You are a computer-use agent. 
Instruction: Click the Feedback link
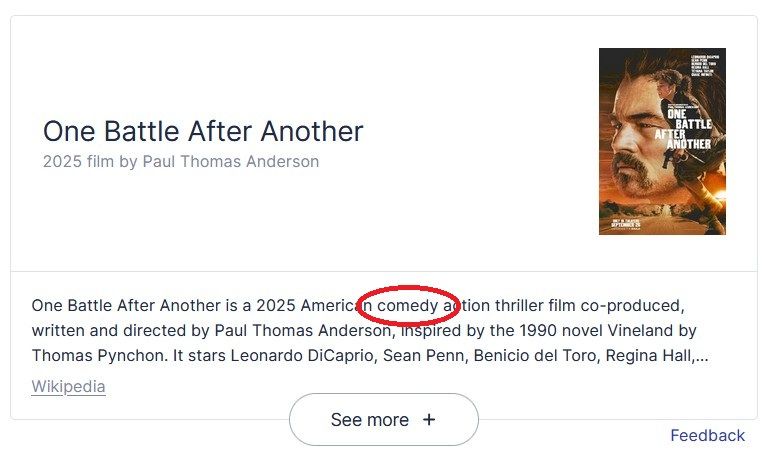[x=707, y=436]
